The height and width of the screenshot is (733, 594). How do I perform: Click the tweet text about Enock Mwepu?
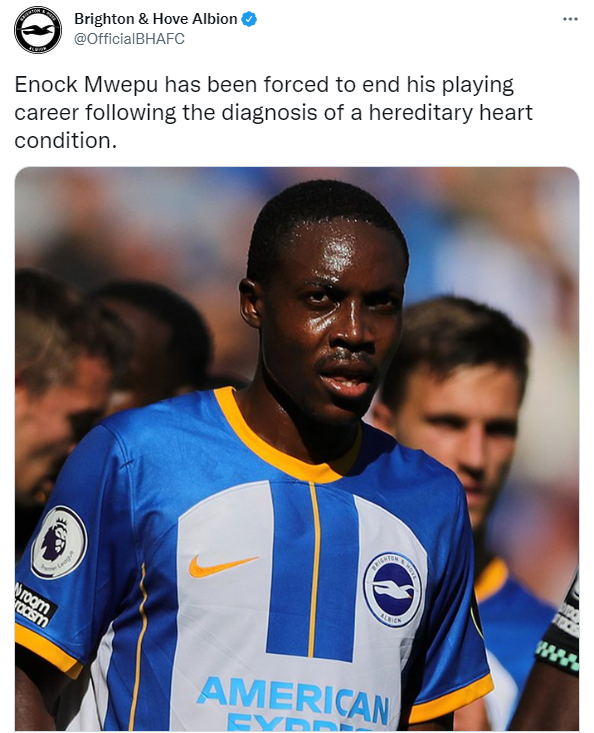click(273, 113)
